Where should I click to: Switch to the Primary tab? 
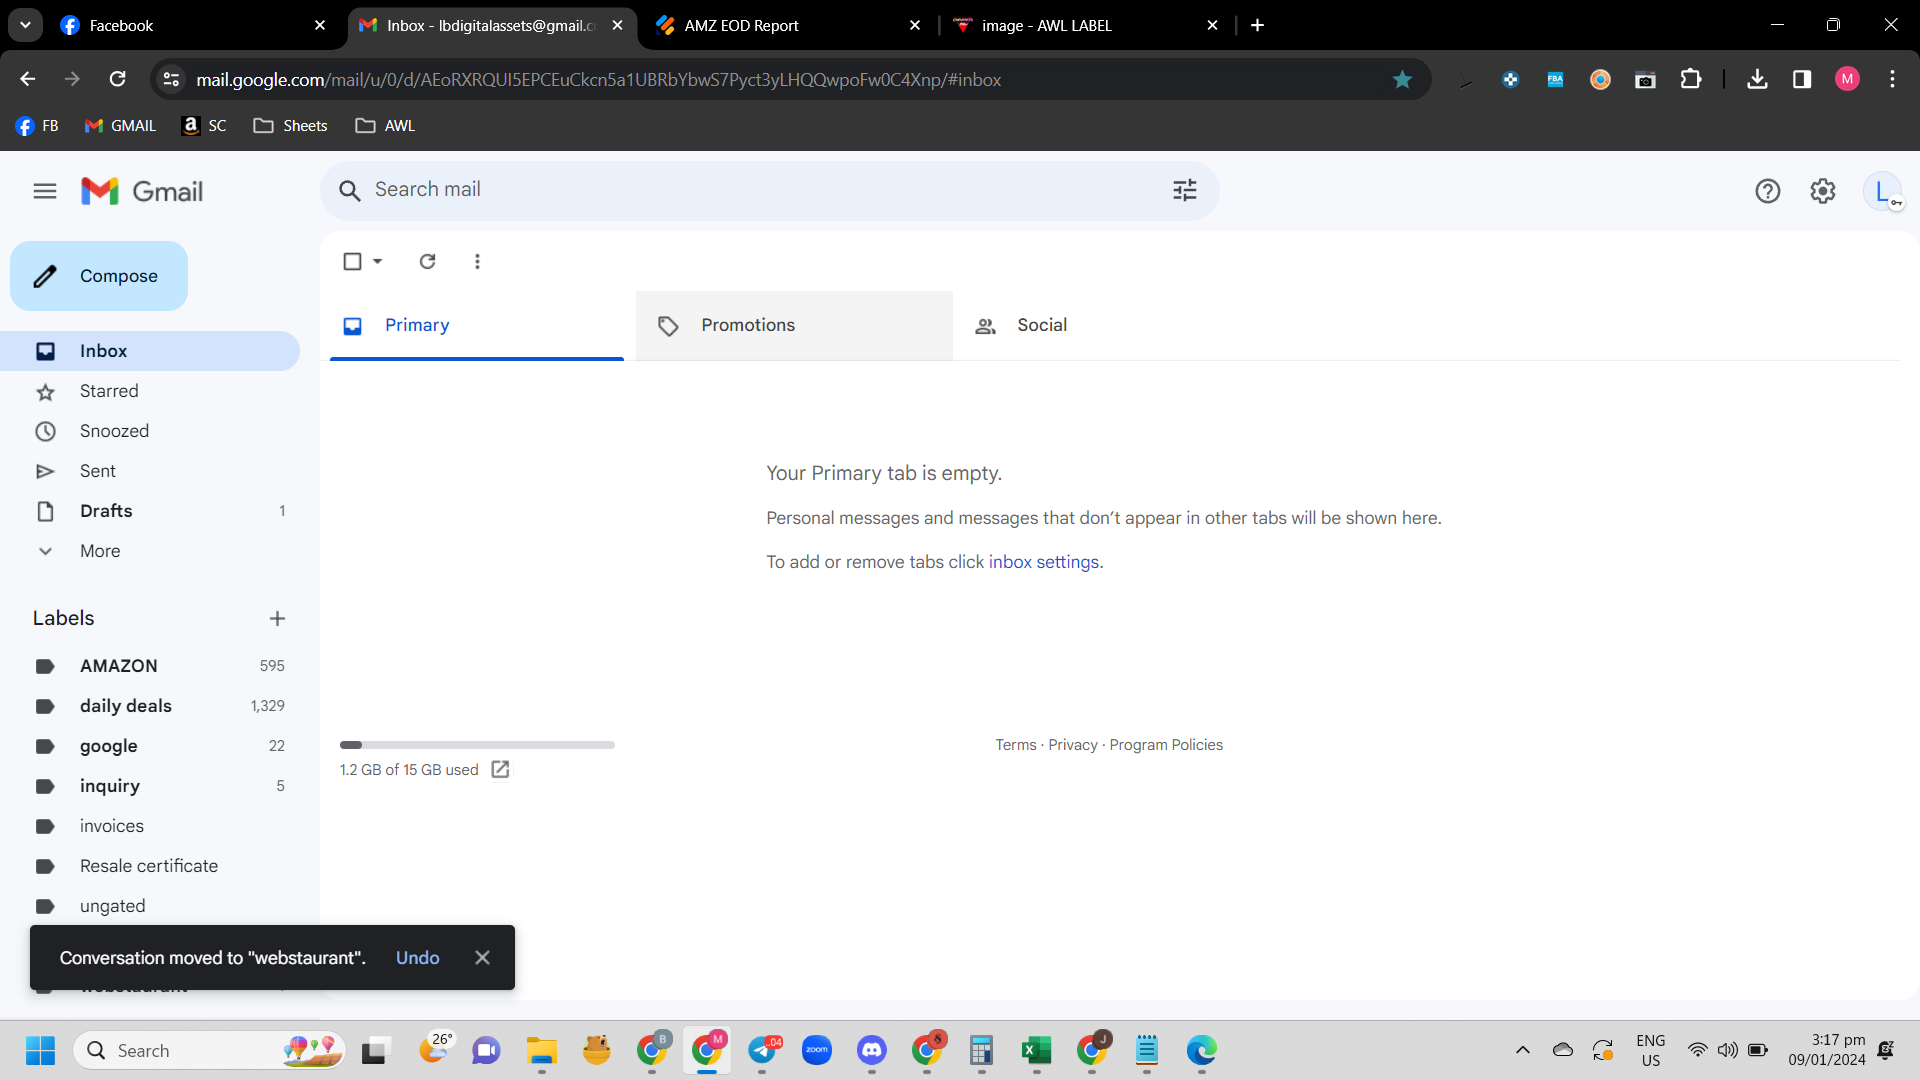coord(477,325)
